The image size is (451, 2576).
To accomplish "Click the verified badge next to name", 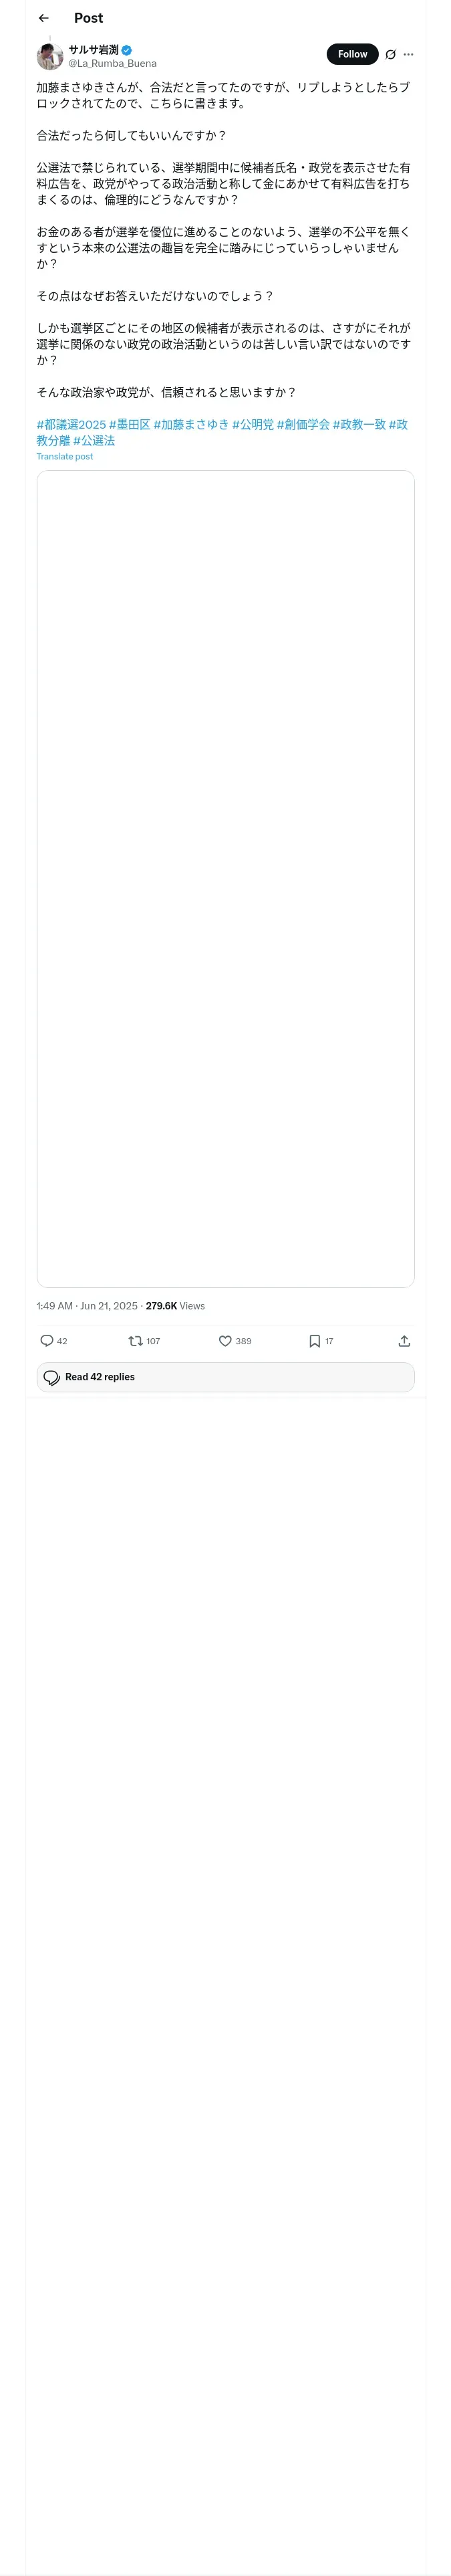I will pos(127,50).
